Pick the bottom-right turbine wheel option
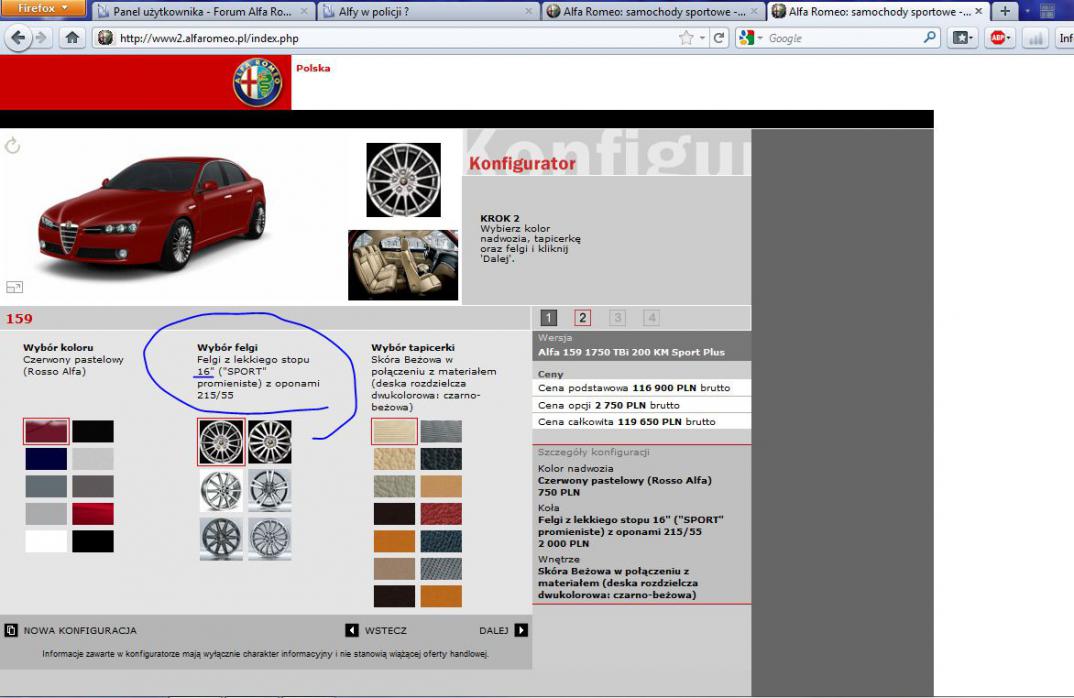The height and width of the screenshot is (698, 1074). click(x=269, y=539)
